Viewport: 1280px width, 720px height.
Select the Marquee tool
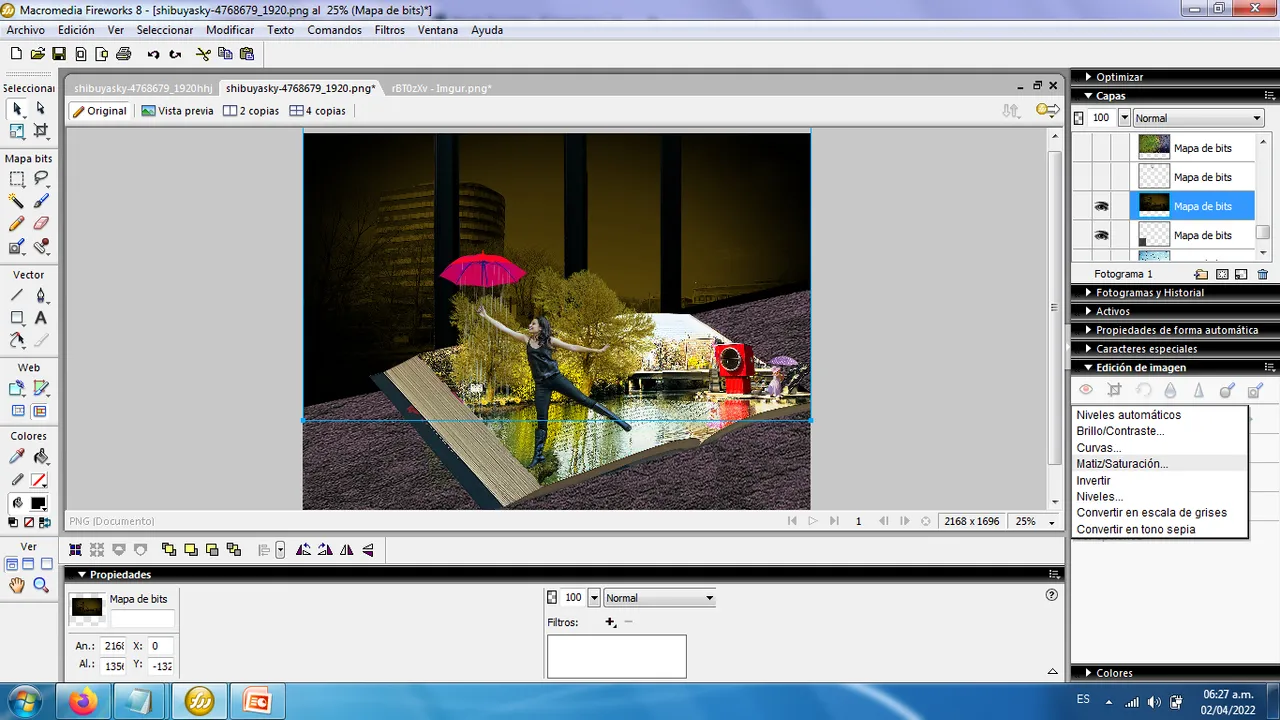click(17, 179)
